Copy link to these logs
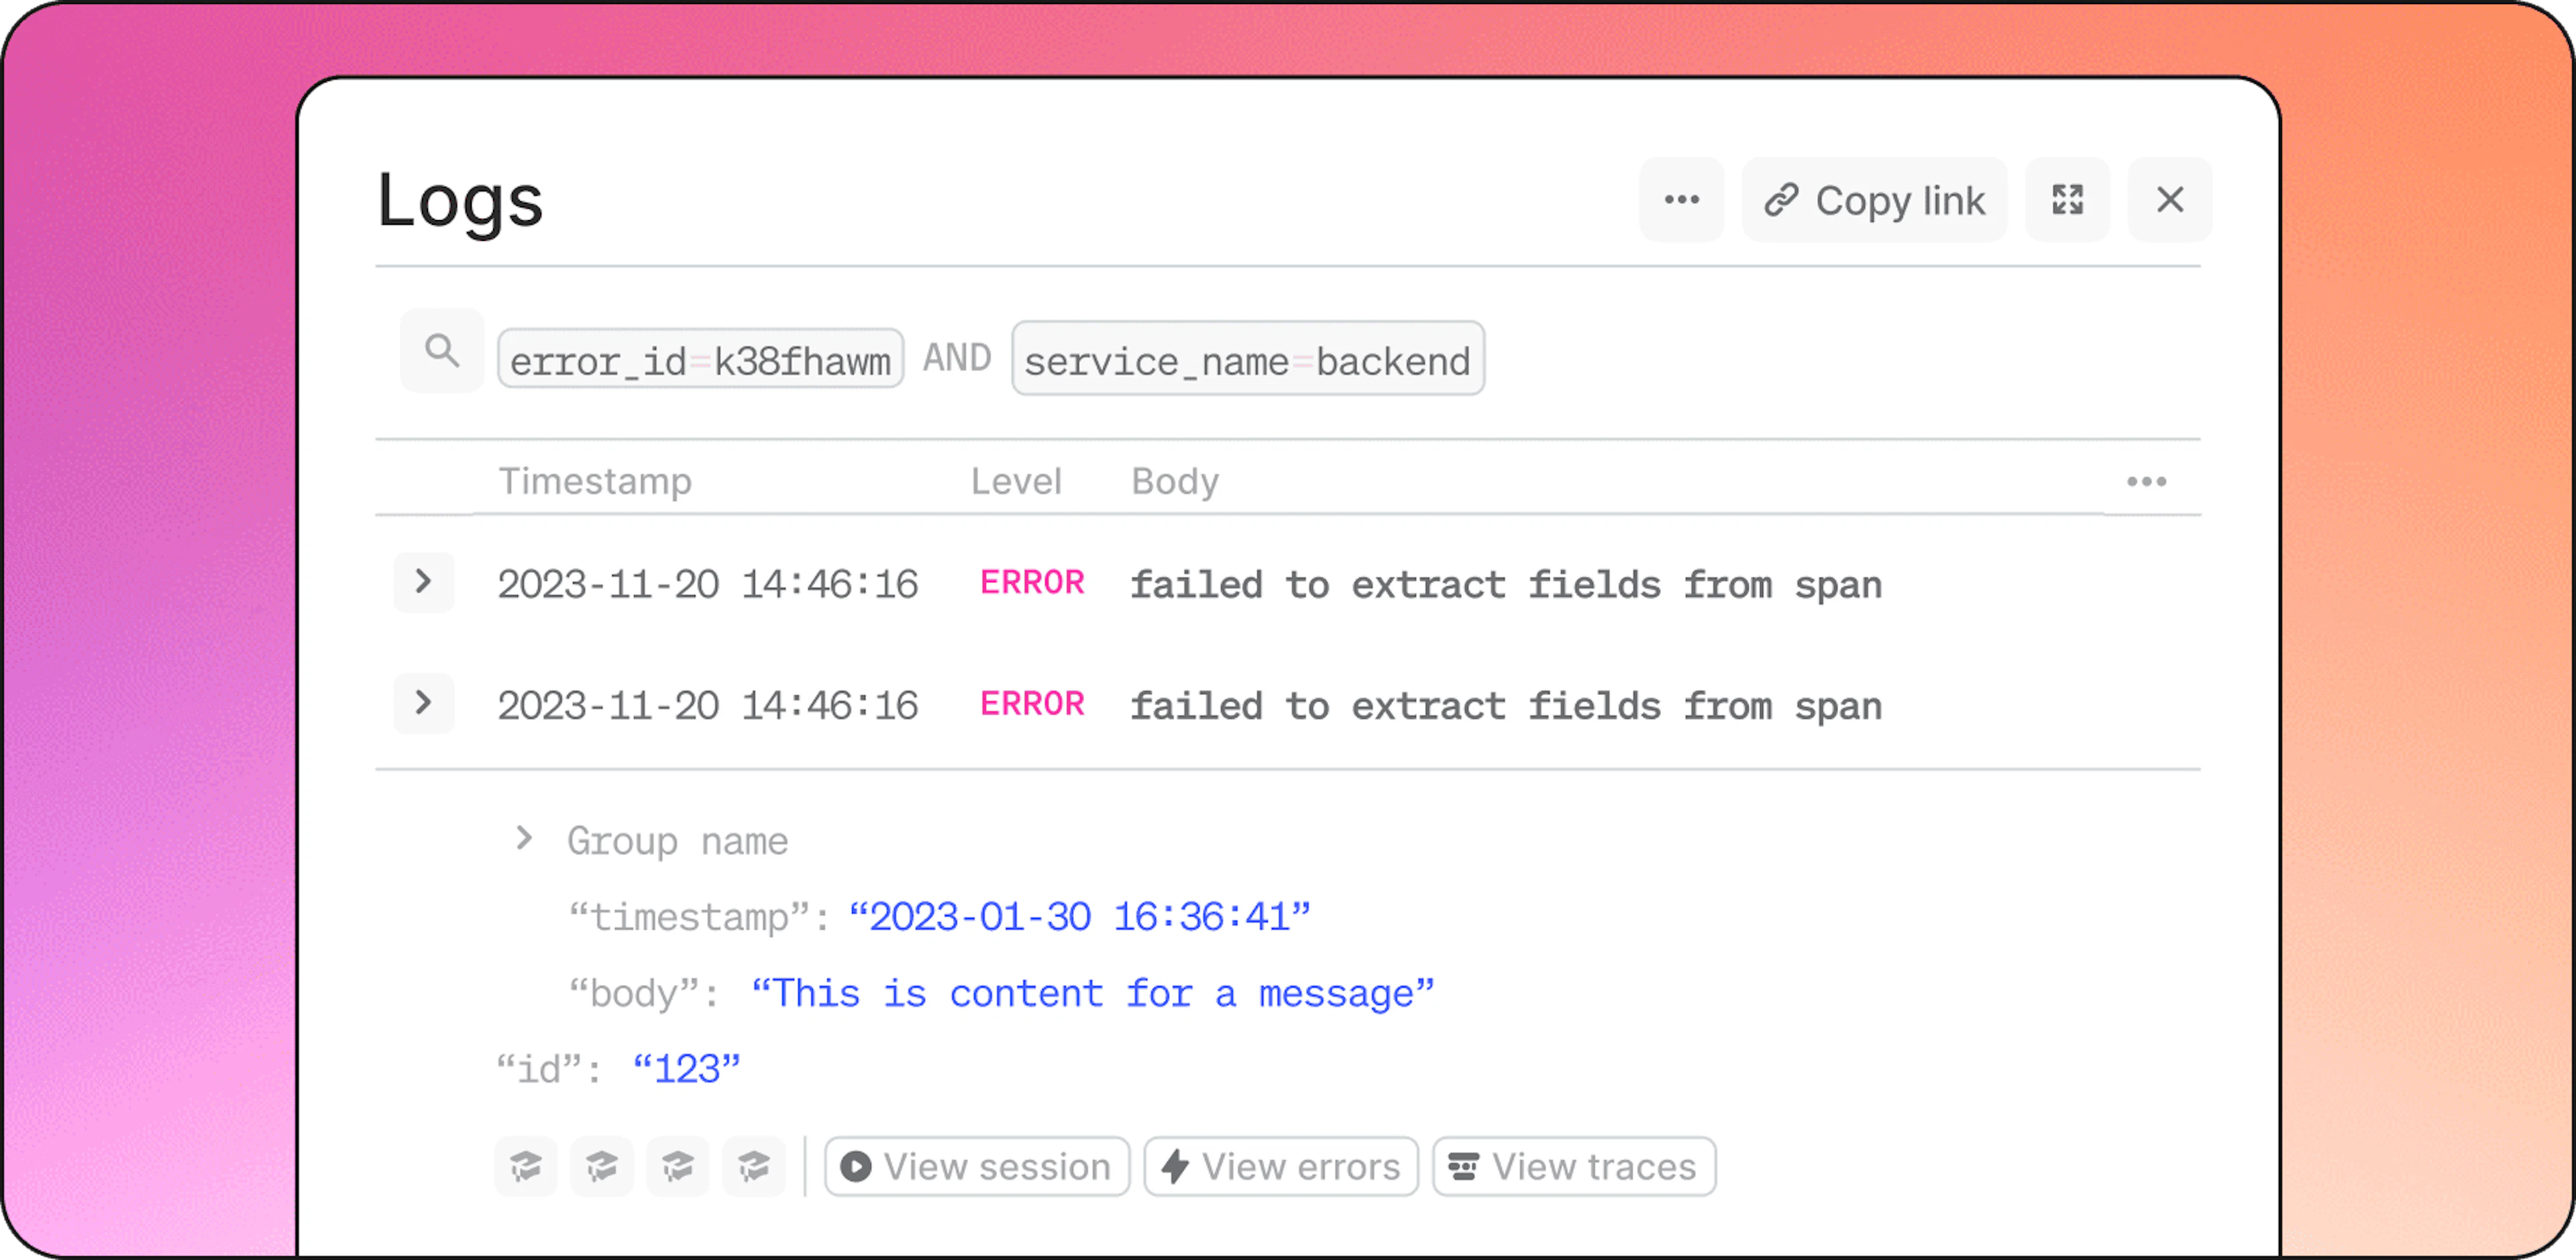 [1874, 200]
